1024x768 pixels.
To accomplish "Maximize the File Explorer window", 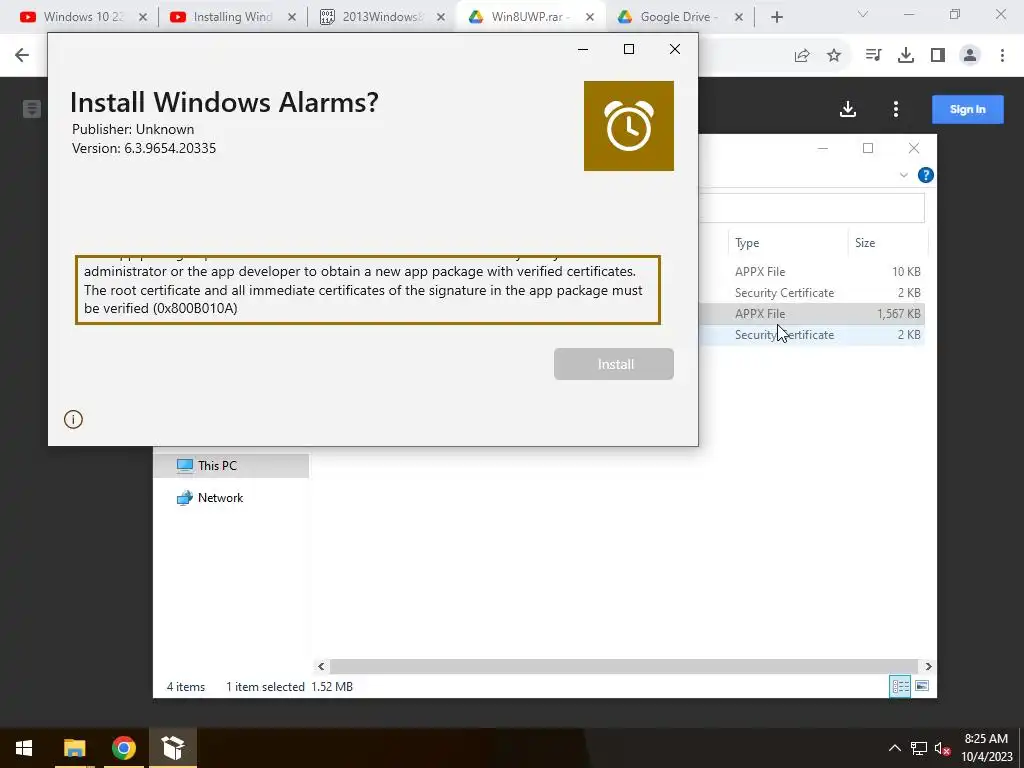I will point(868,148).
